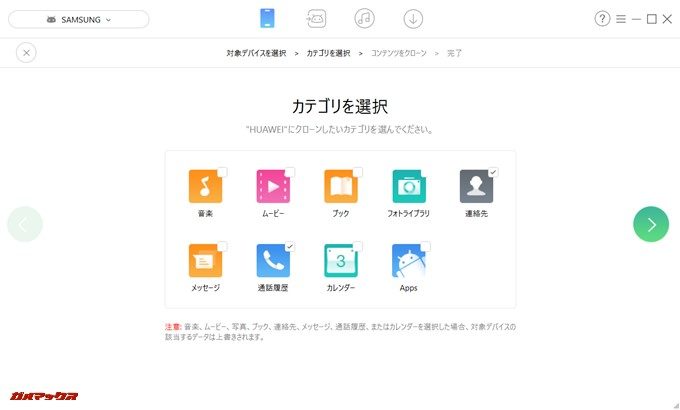Enable the 音楽 checkbox
The width and height of the screenshot is (680, 410).
(222, 172)
